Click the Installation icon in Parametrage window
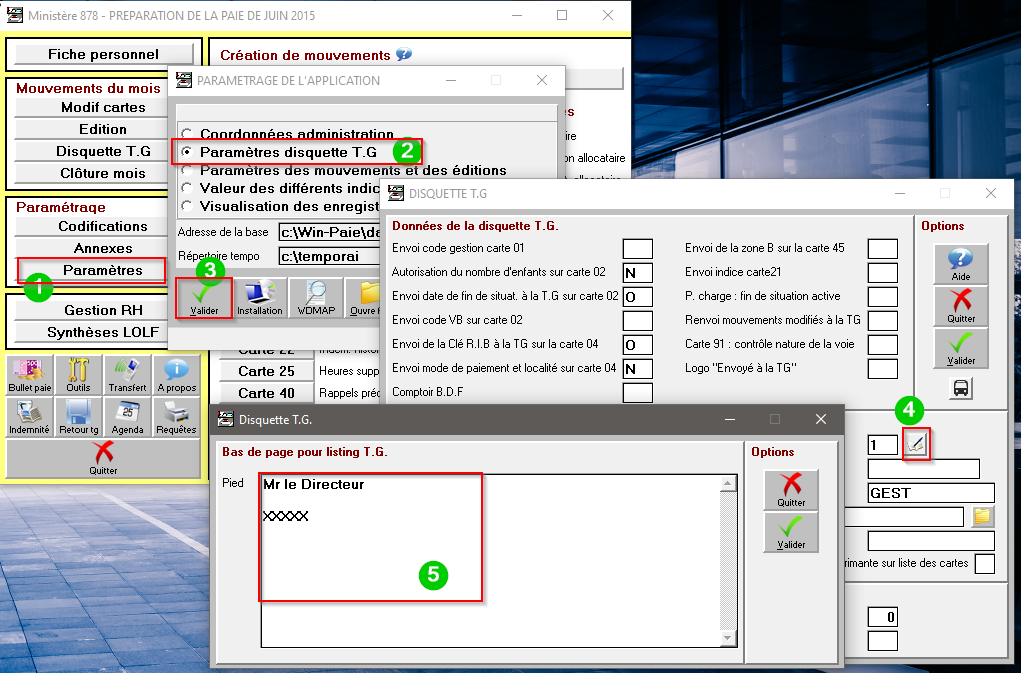 [260, 297]
